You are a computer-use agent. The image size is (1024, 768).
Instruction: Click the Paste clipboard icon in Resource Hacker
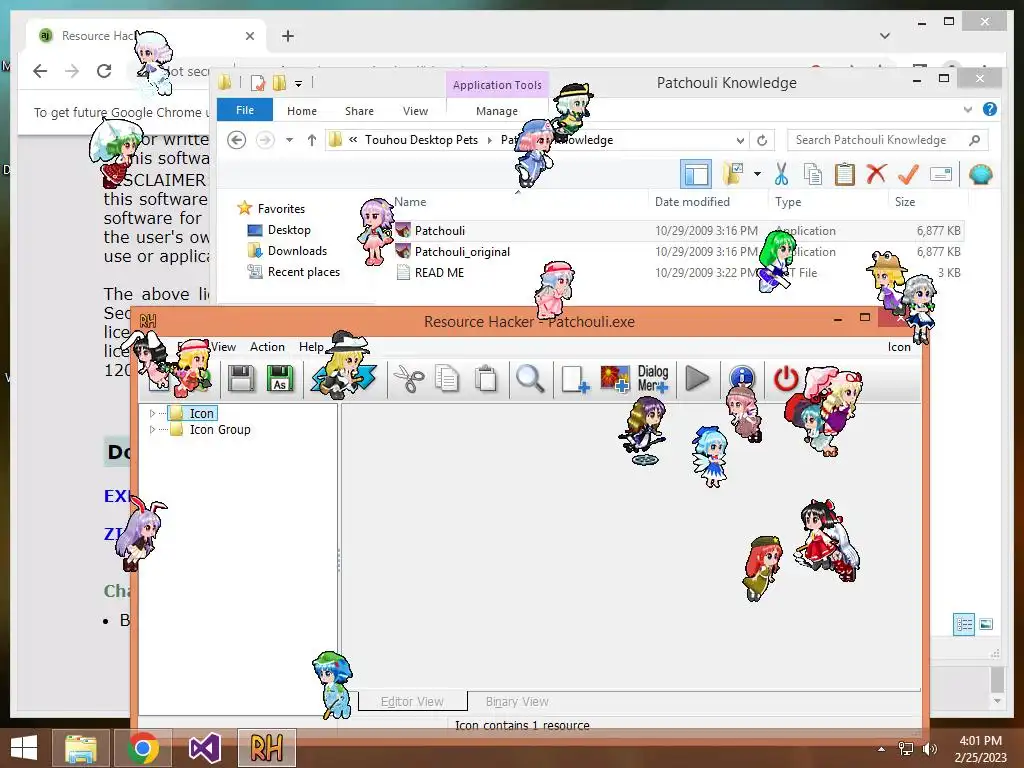coord(486,379)
